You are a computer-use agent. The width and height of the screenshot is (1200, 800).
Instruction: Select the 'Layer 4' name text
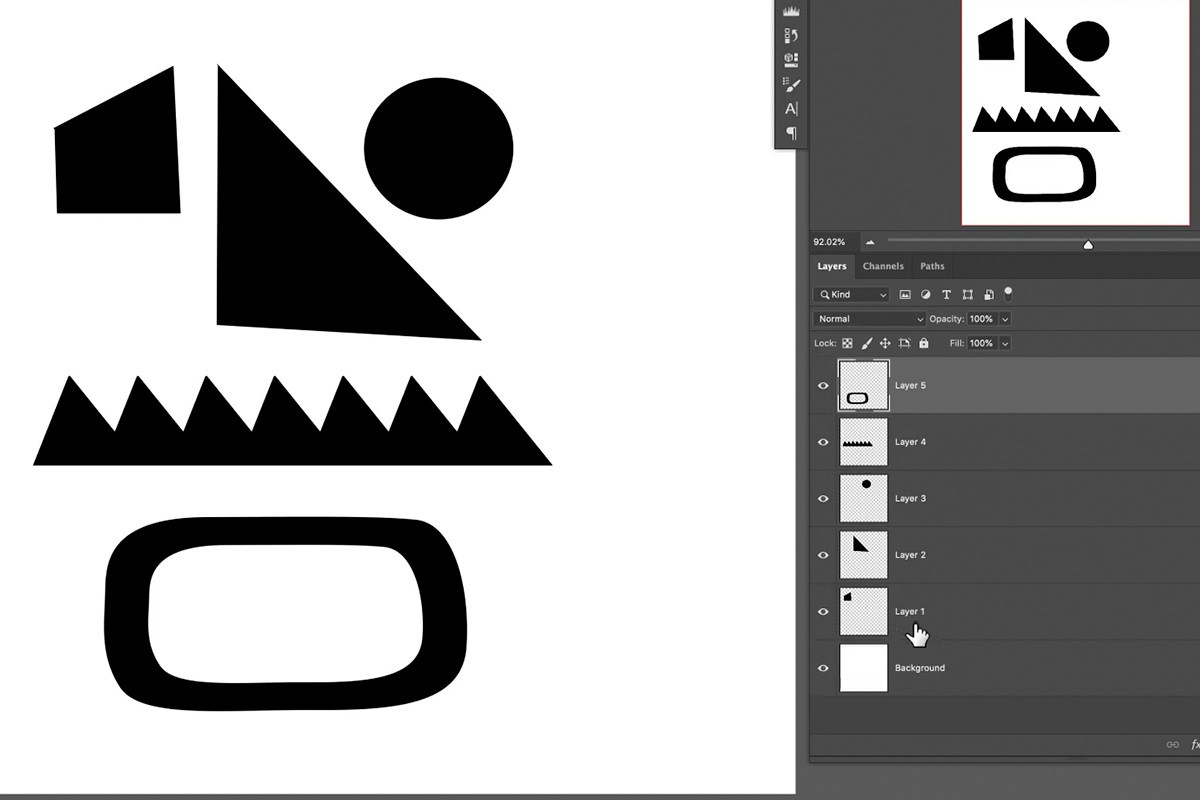click(911, 442)
